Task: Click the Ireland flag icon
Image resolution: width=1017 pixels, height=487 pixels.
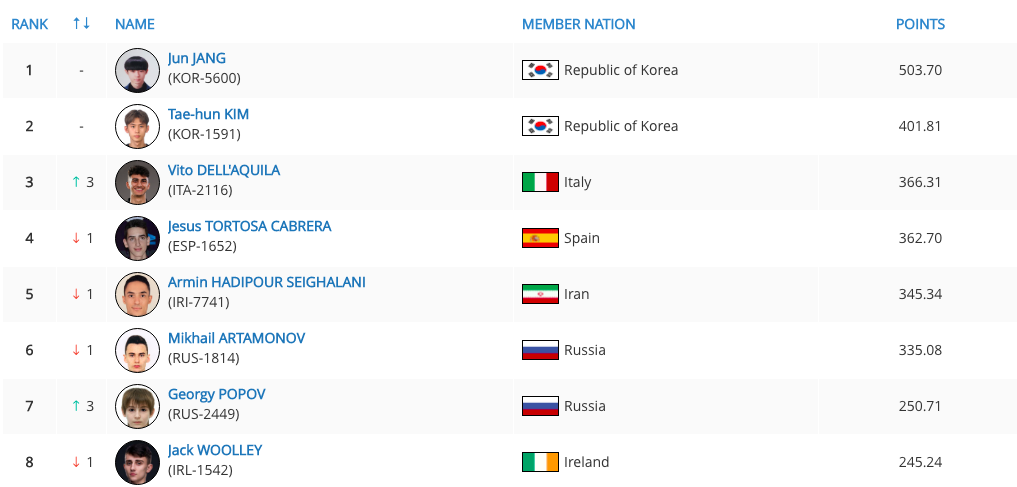Action: pyautogui.click(x=540, y=462)
